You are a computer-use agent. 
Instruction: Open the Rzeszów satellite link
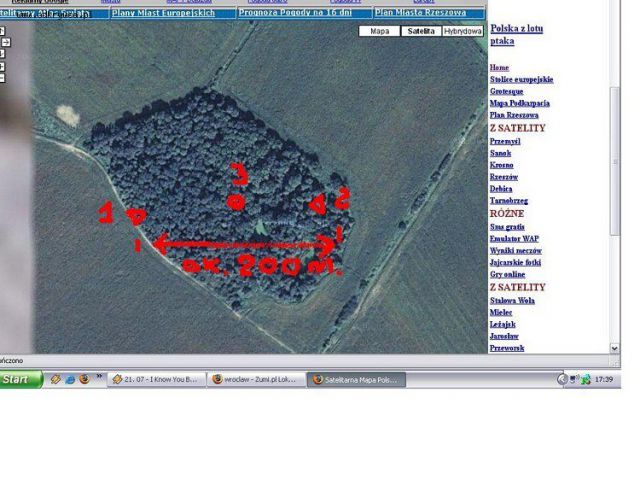[x=504, y=177]
